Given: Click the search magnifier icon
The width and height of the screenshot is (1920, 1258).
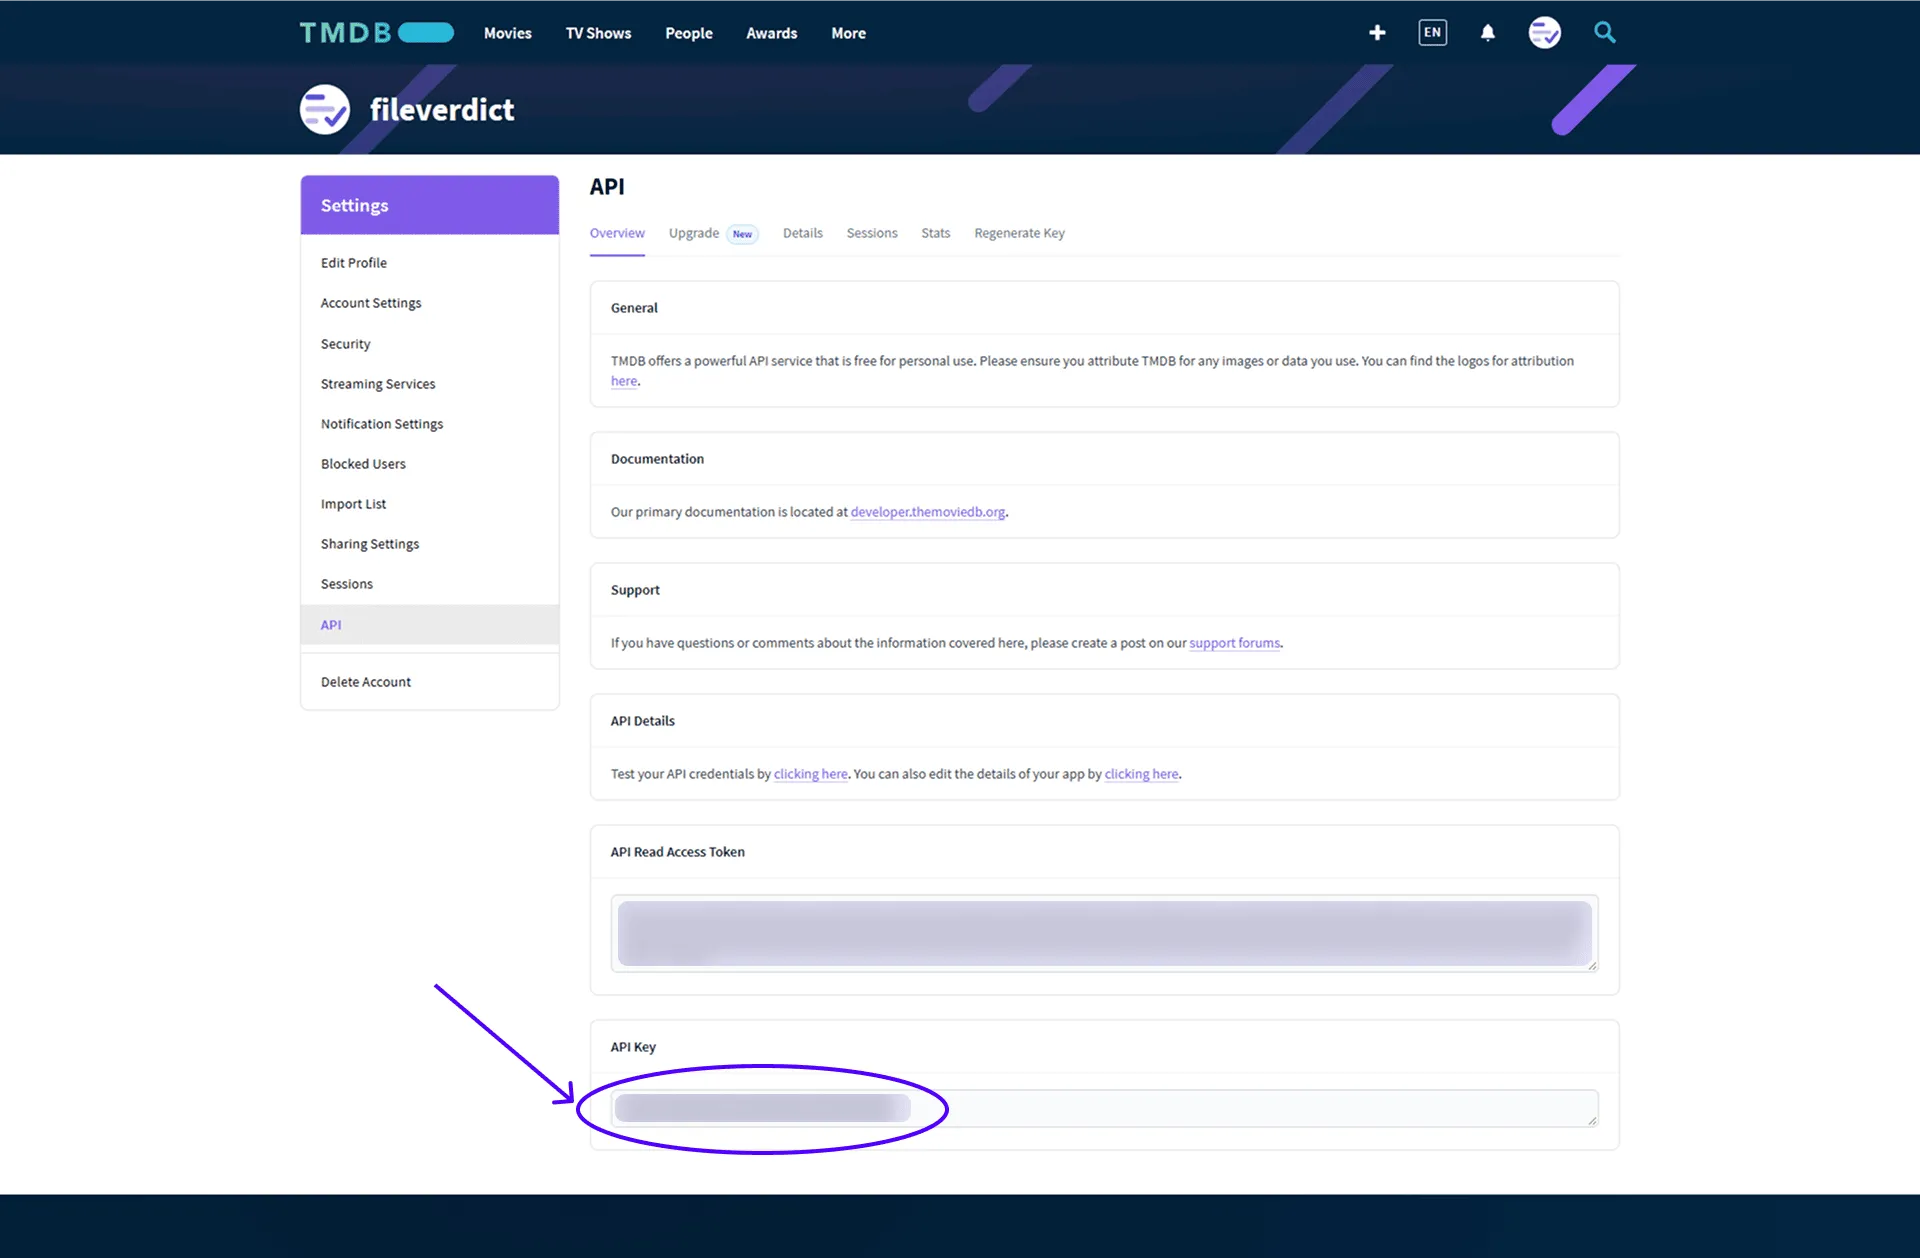Looking at the screenshot, I should [x=1604, y=33].
